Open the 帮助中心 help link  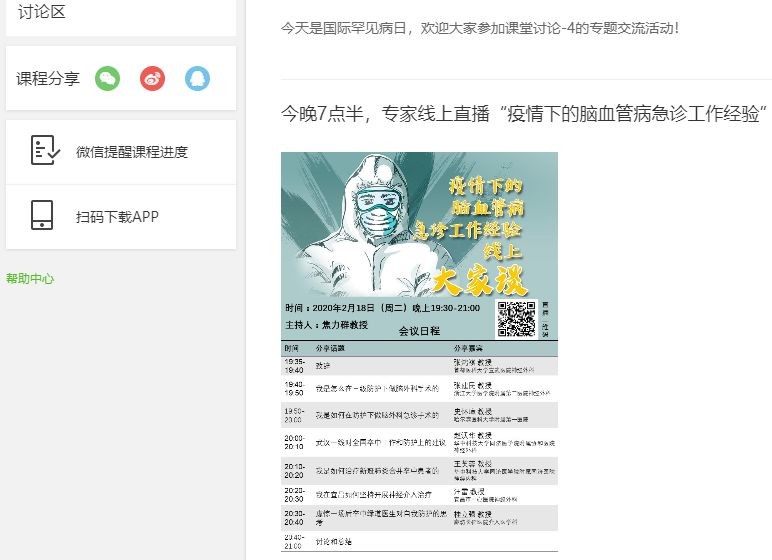(x=30, y=279)
